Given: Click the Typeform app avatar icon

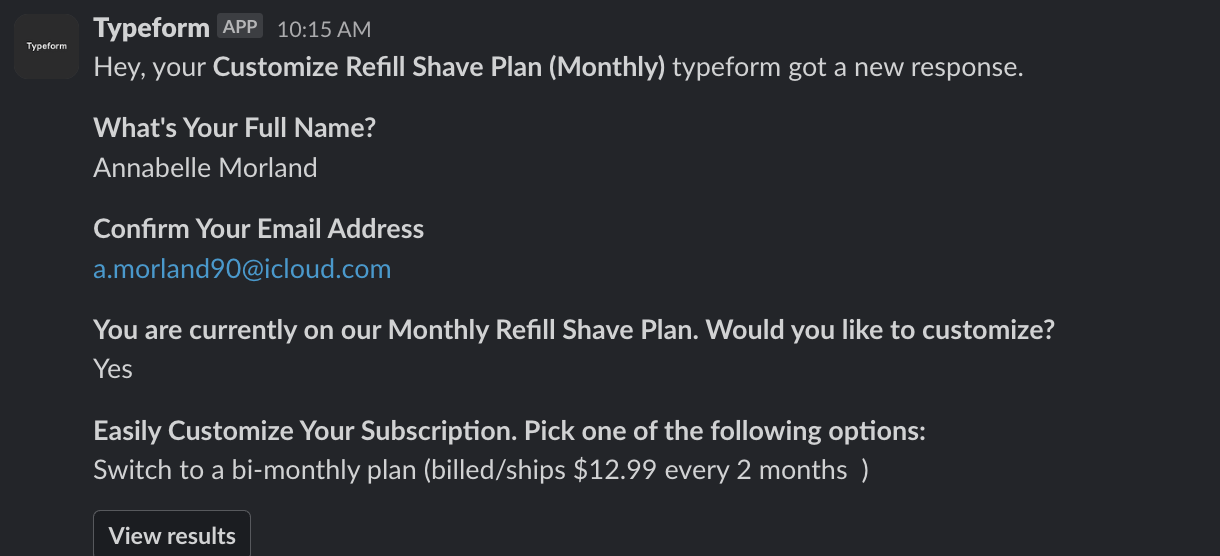Looking at the screenshot, I should tap(46, 46).
